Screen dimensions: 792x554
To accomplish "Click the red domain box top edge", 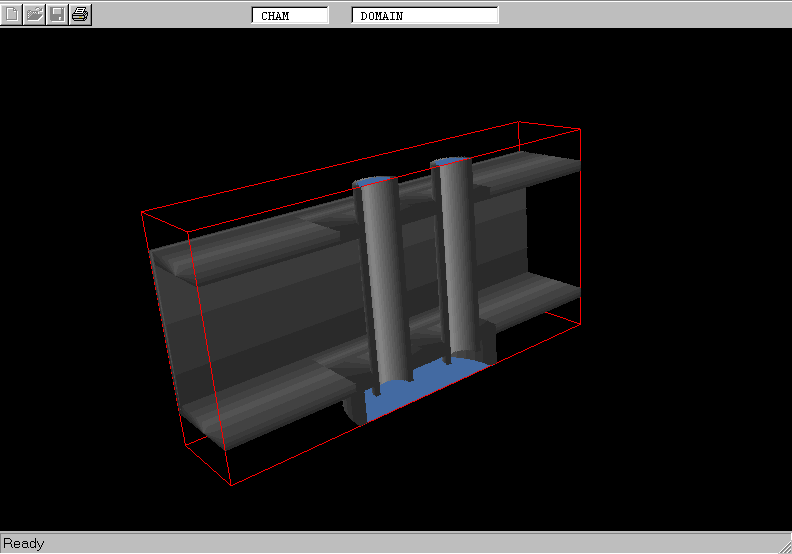I will tap(330, 166).
